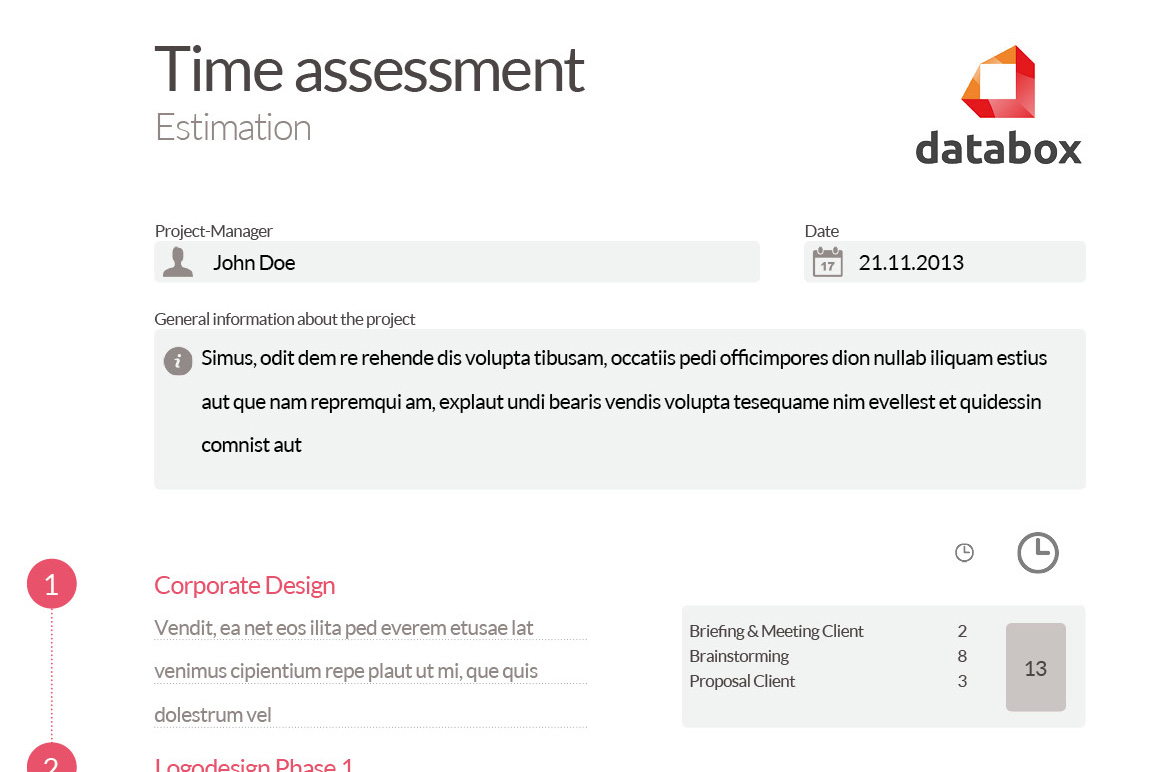Click the John Doe name field
The height and width of the screenshot is (772, 1160).
(253, 262)
